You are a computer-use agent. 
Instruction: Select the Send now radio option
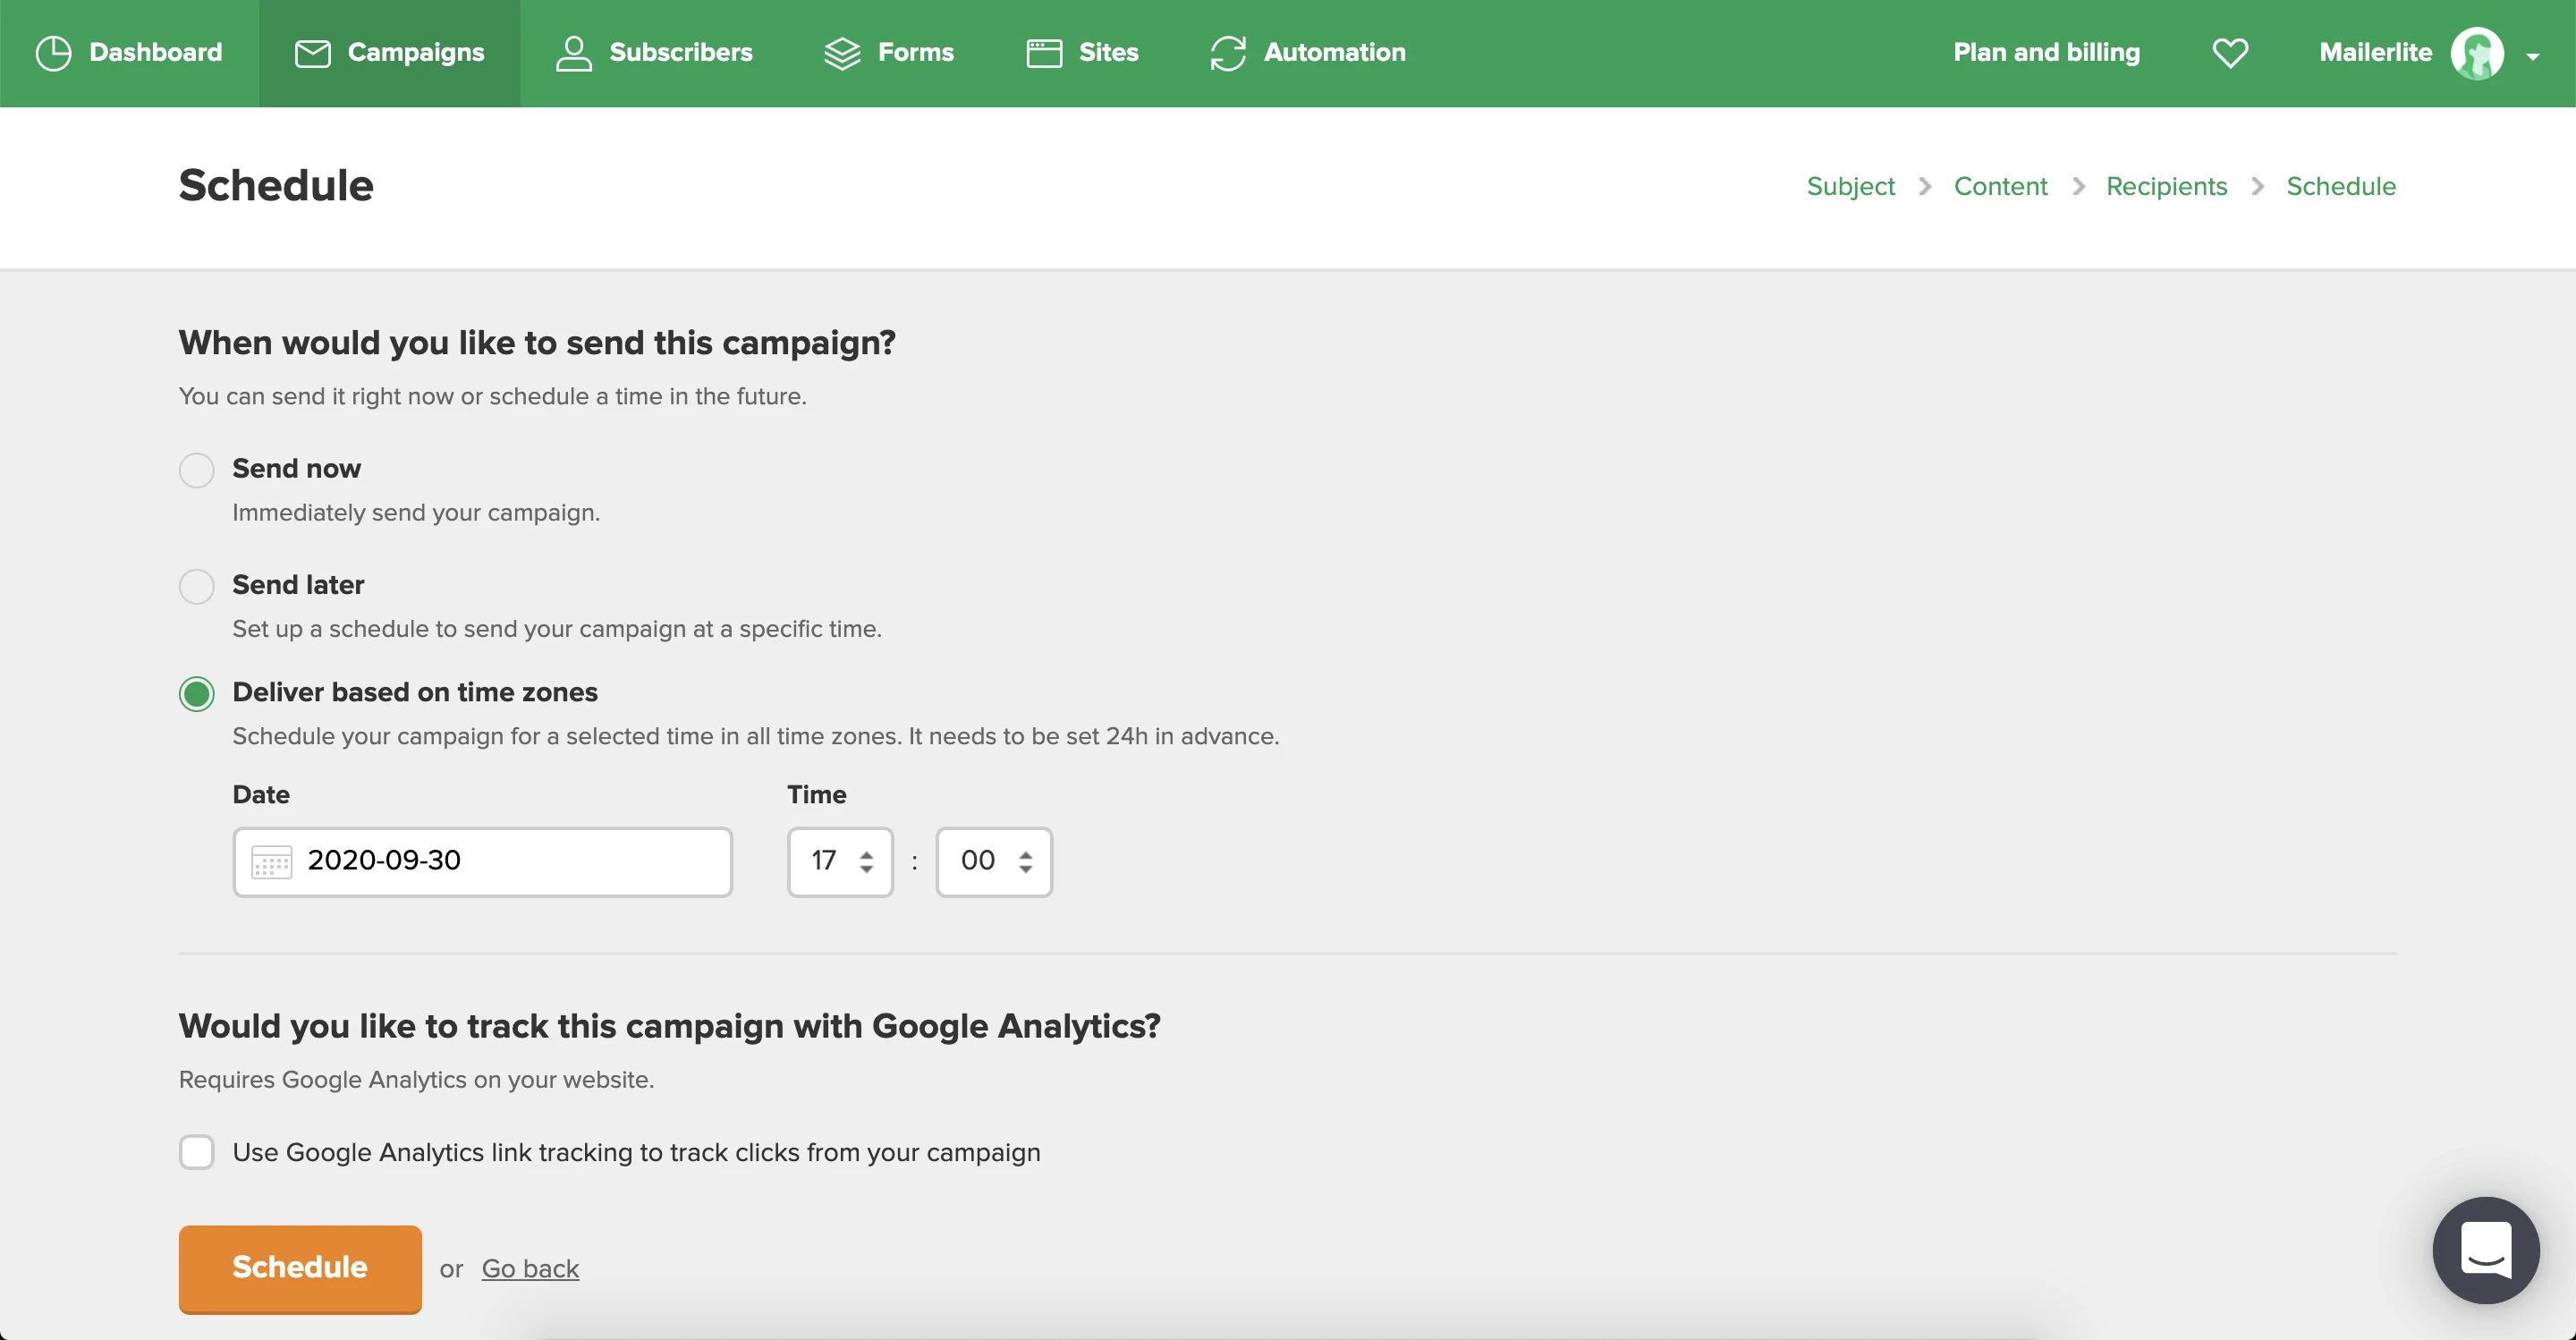point(197,470)
